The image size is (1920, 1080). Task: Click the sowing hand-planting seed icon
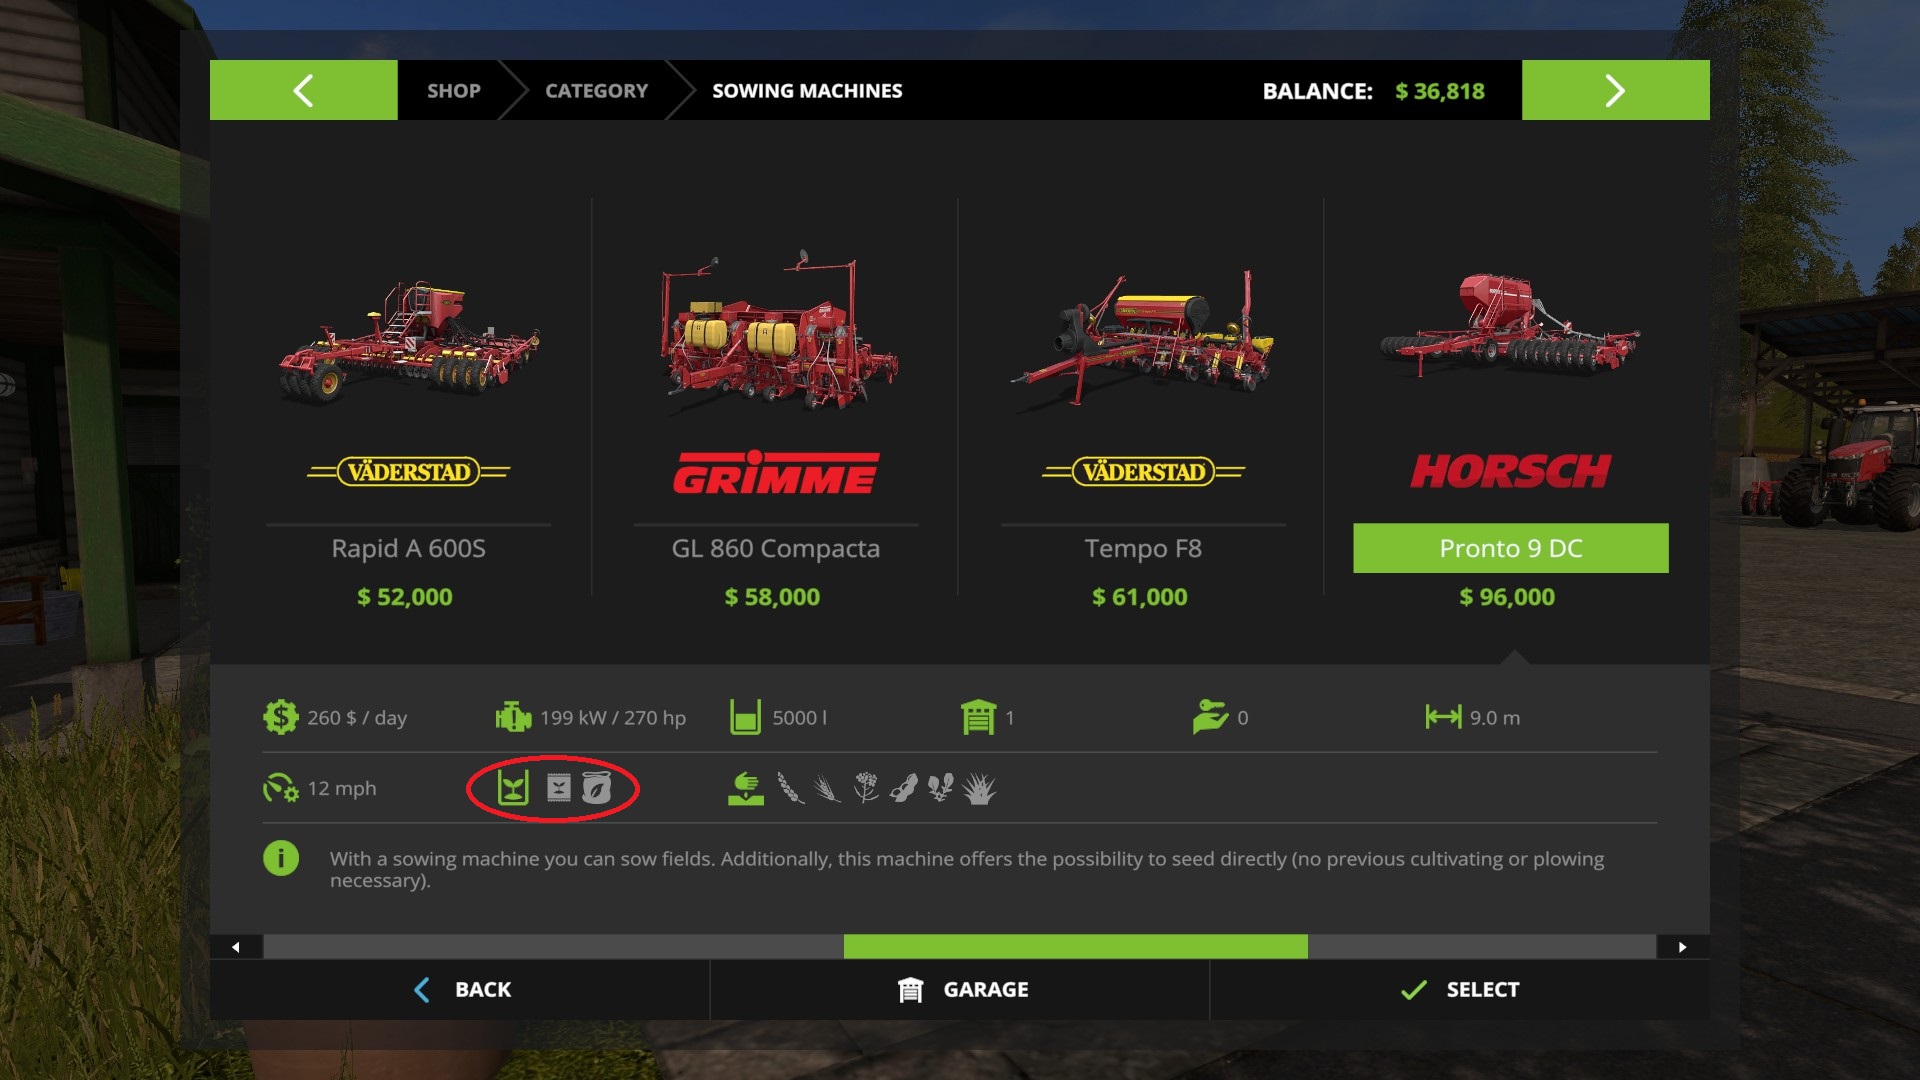tap(745, 788)
